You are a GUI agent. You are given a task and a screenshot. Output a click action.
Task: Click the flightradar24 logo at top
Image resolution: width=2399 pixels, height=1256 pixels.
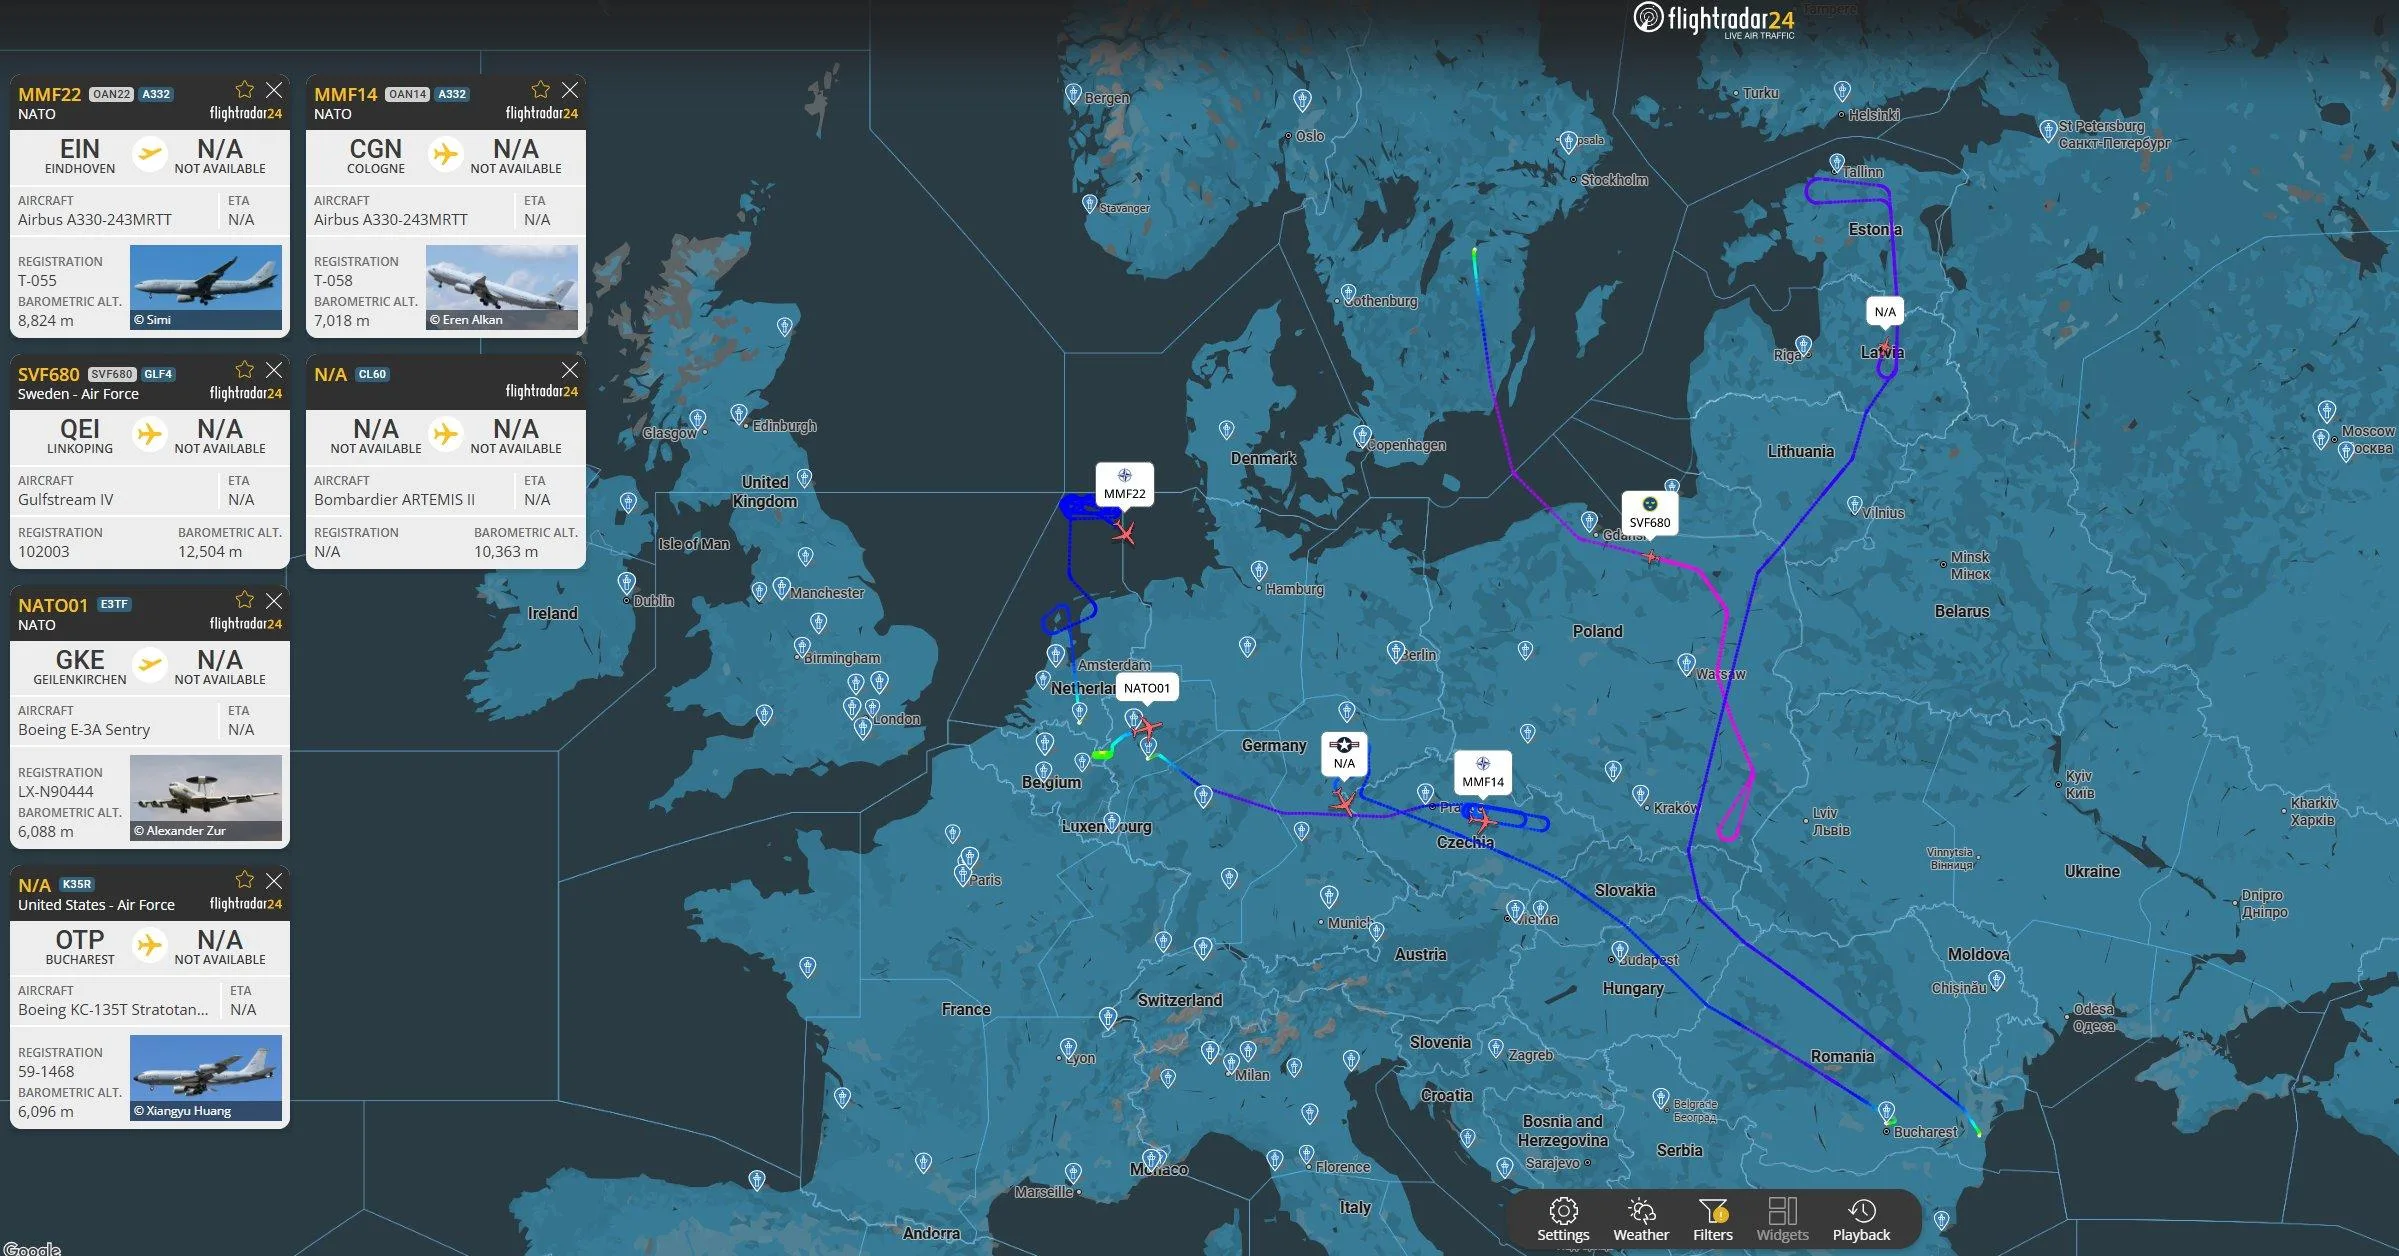1714,20
